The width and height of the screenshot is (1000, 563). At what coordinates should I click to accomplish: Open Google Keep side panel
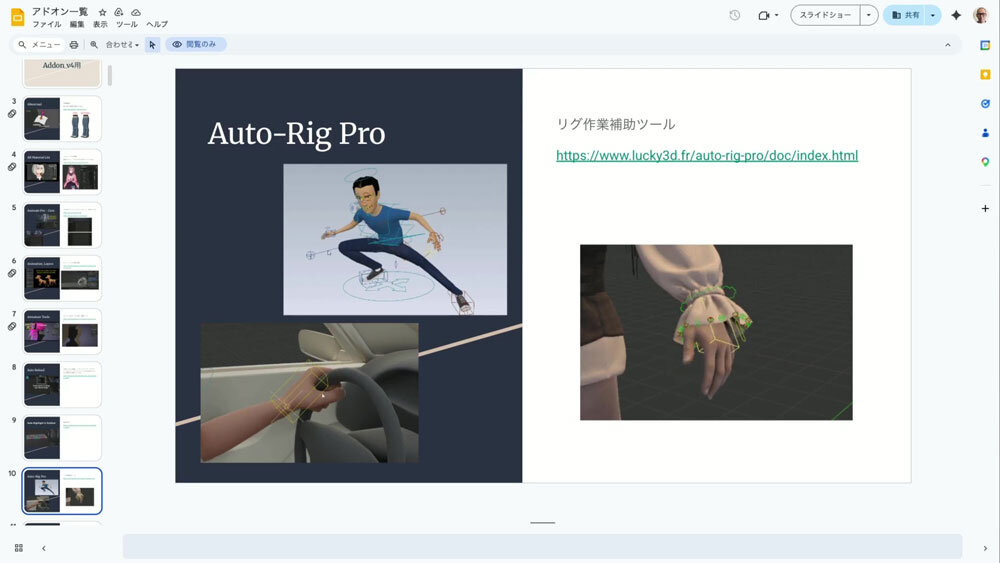[985, 74]
